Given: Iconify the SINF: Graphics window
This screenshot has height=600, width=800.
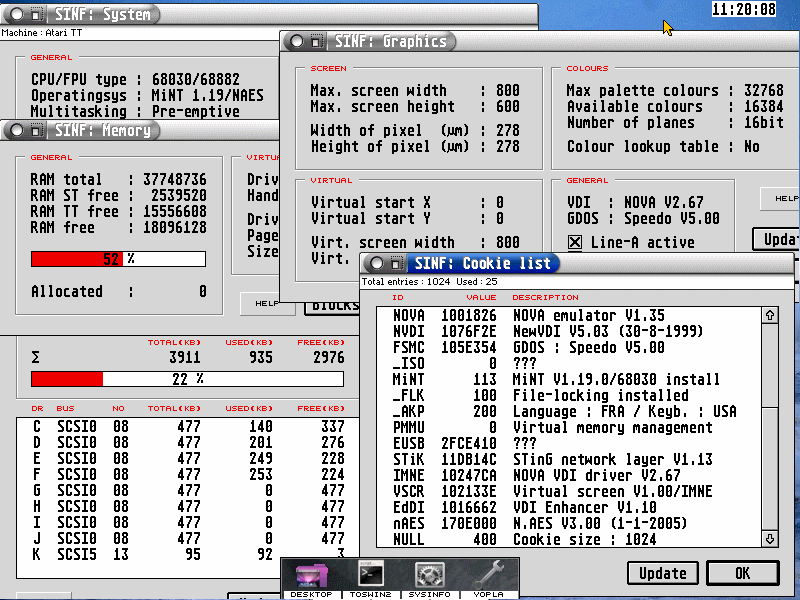Looking at the screenshot, I should (316, 41).
